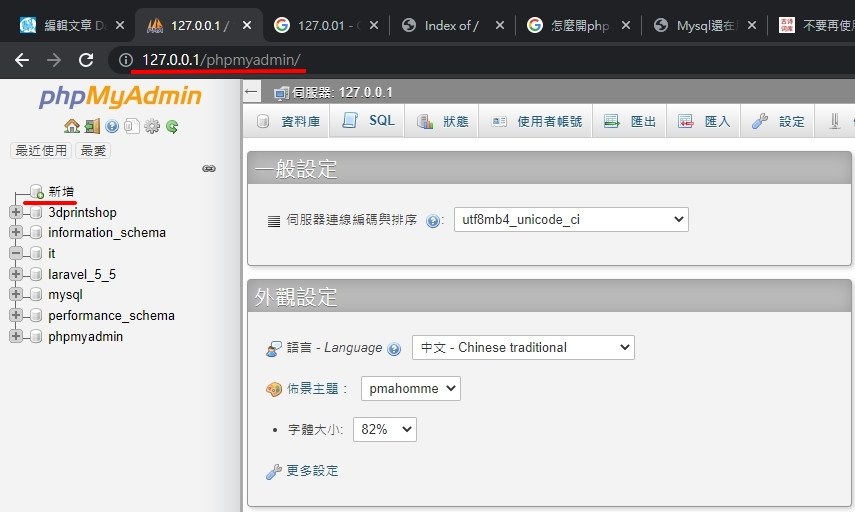The height and width of the screenshot is (512, 855).
Task: Open the 匯出 export tab
Action: tap(629, 121)
